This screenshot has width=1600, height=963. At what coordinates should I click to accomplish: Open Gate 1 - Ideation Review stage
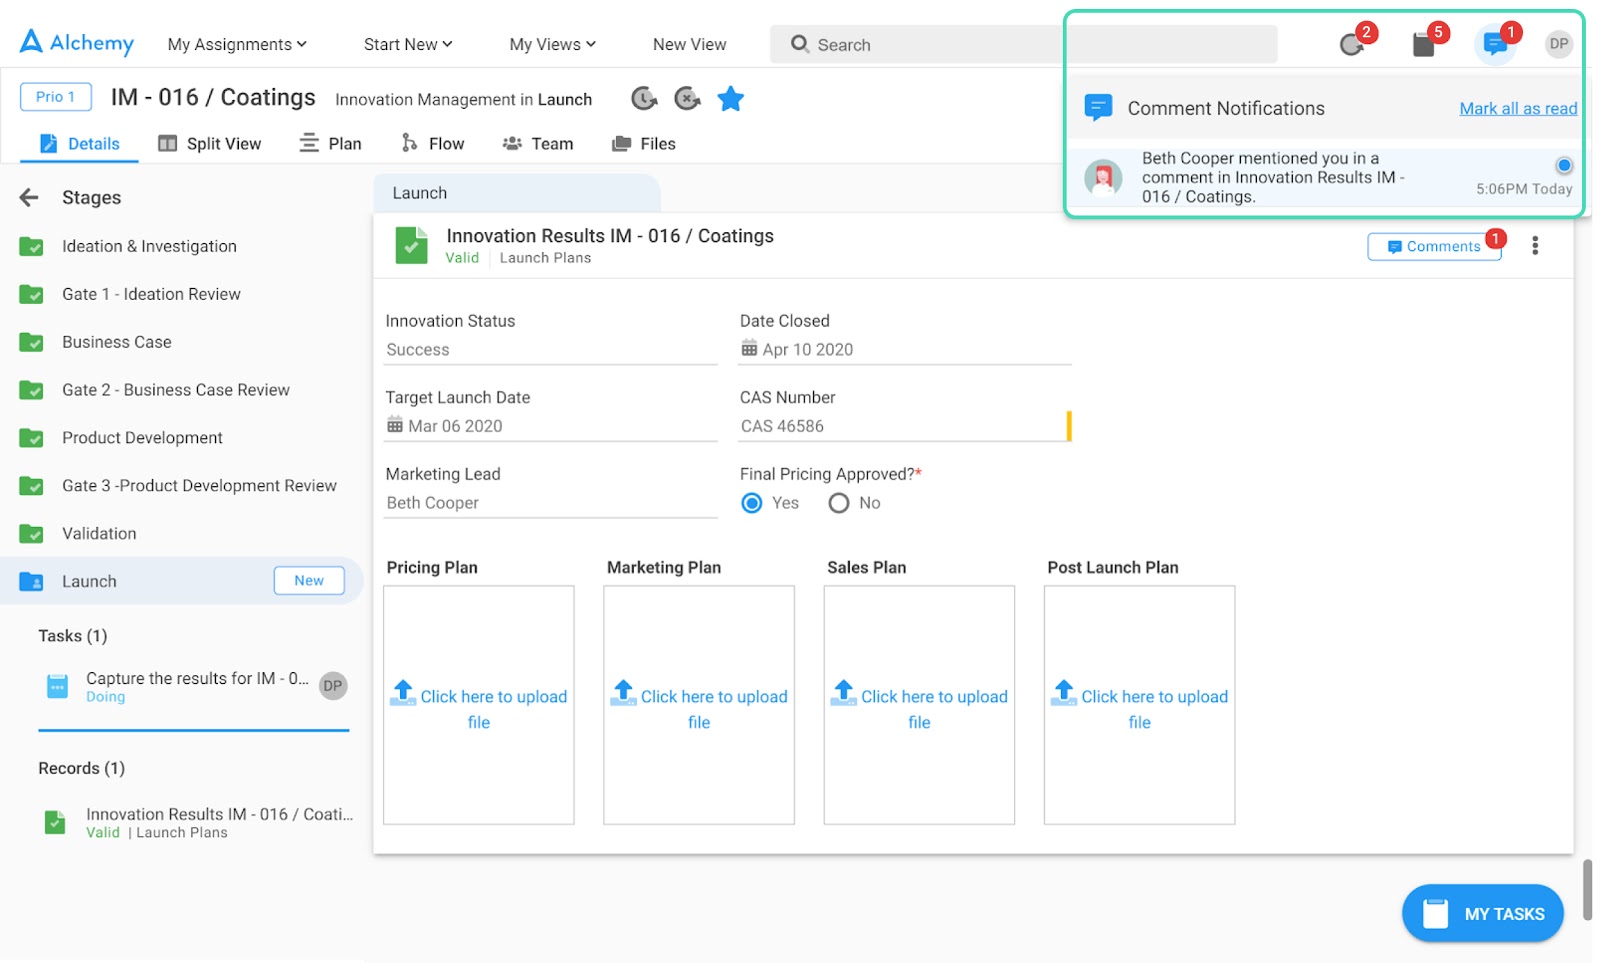(151, 294)
